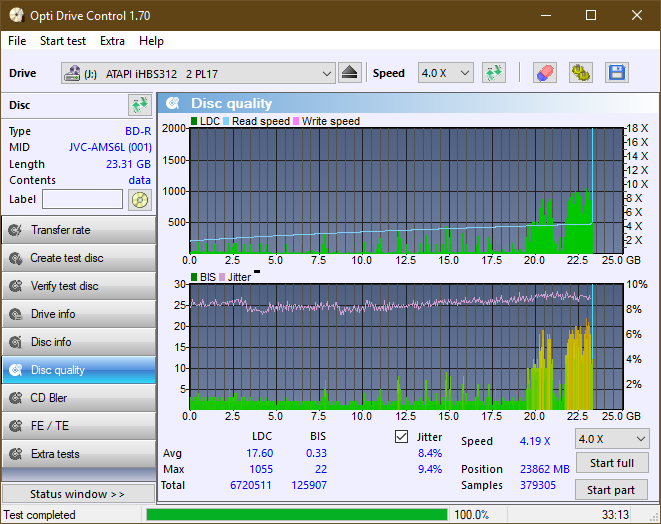Select Disc quality in the sidebar
The height and width of the screenshot is (524, 661).
[x=79, y=370]
